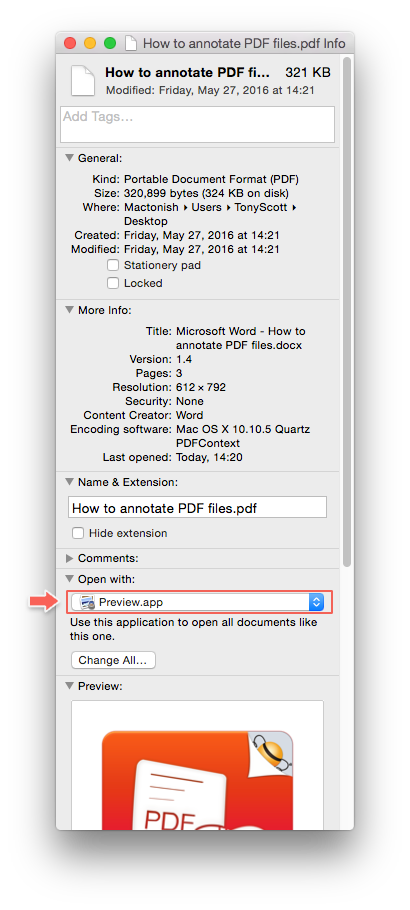Click the Preview.app icon in dropdown

click(88, 602)
